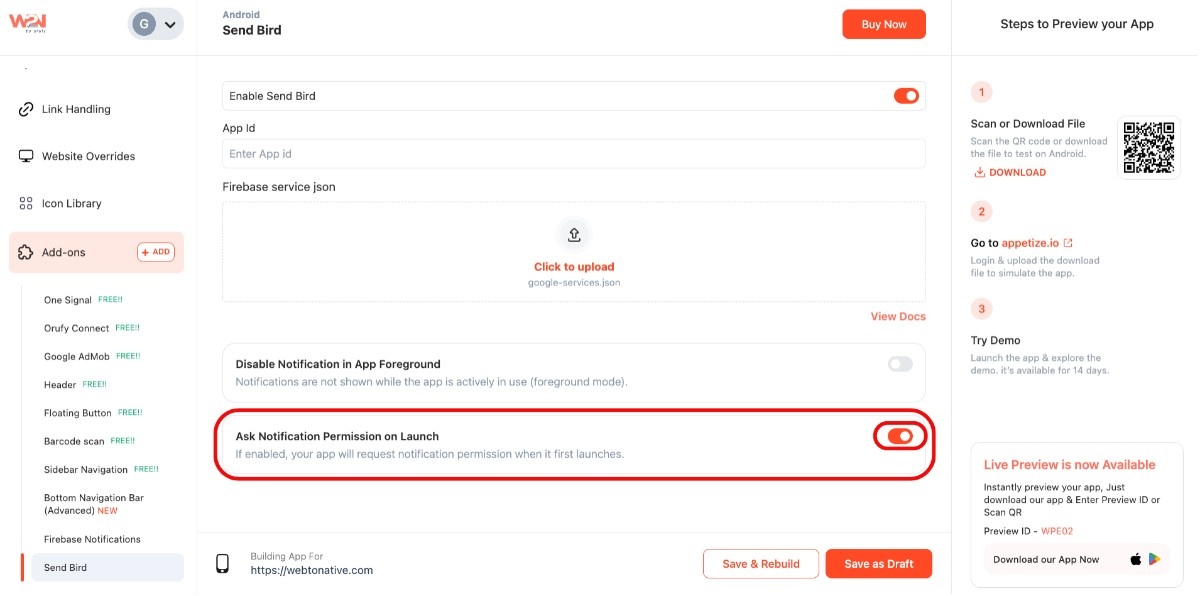Click the Apple store icon
Screen dimensions: 1200x596
point(1136,559)
